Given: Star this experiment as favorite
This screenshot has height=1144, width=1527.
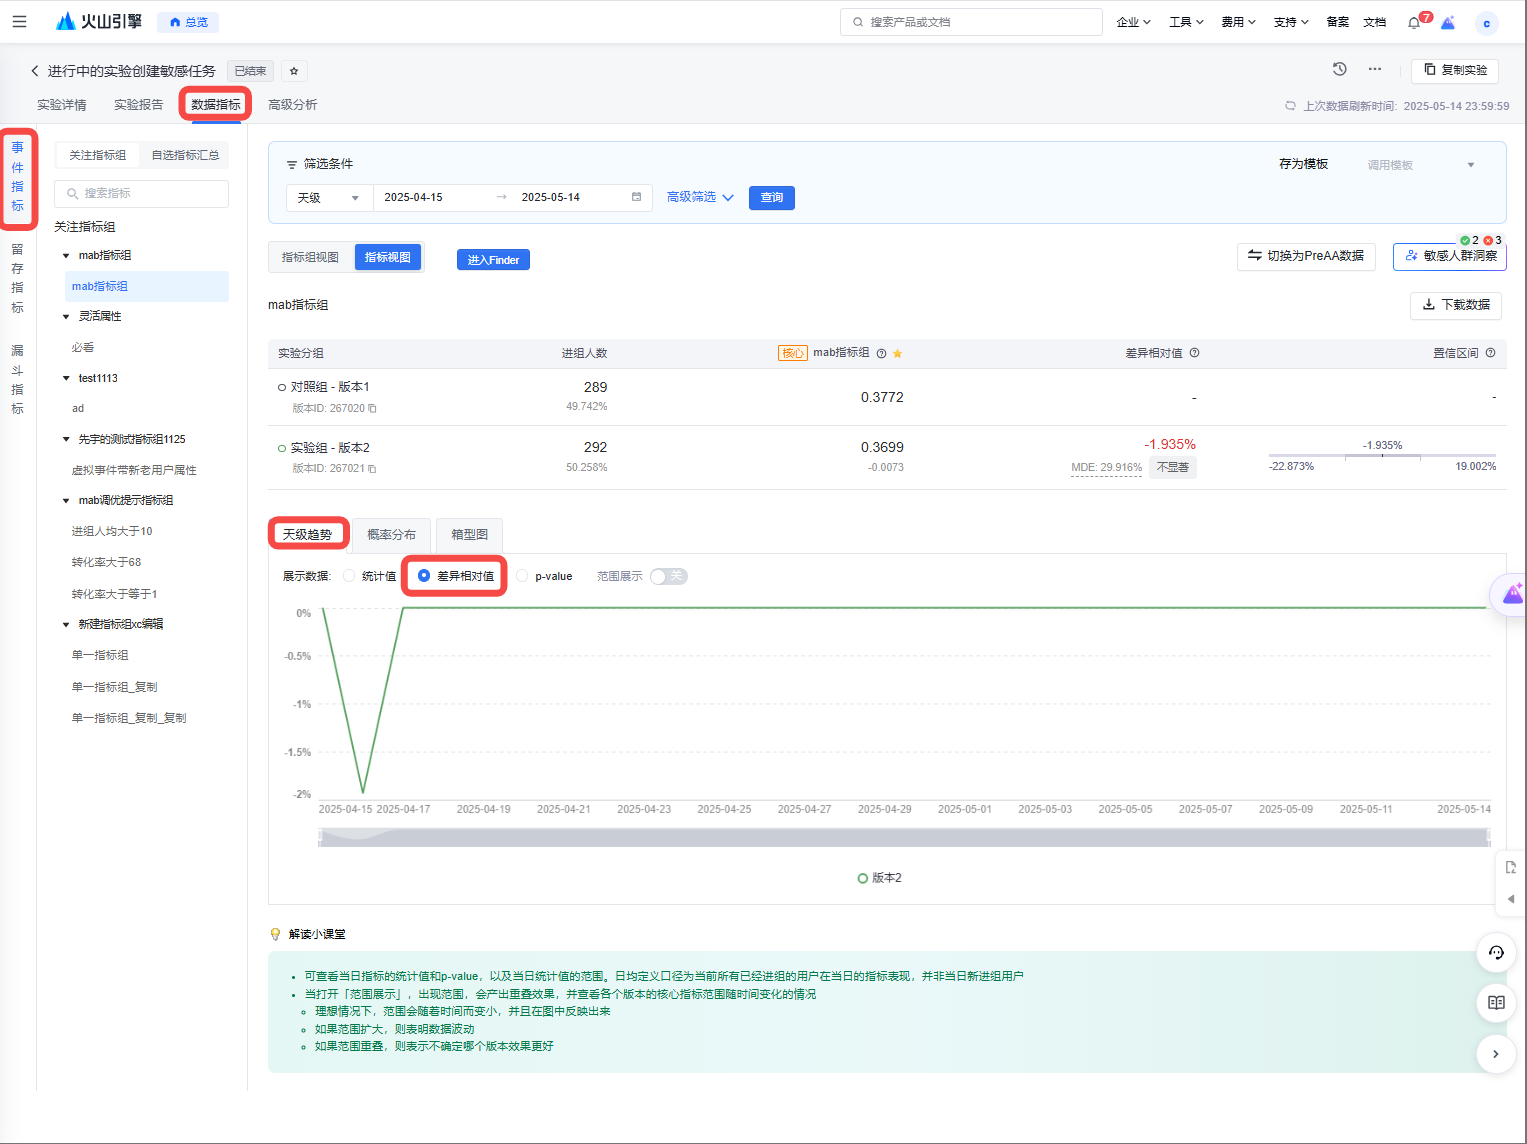Looking at the screenshot, I should click(x=294, y=71).
